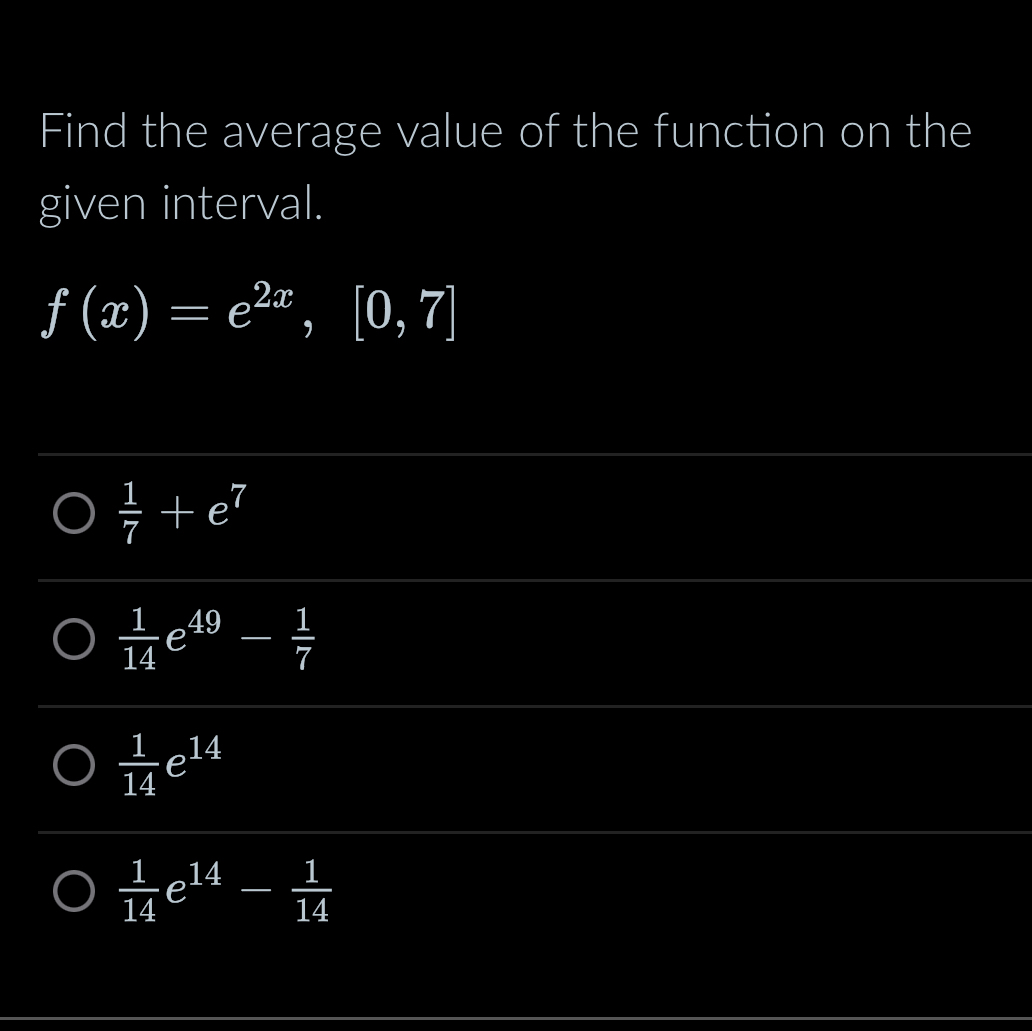Screen dimensions: 1032x1031
Task: Click the third answer's radio button
Action: [75, 766]
